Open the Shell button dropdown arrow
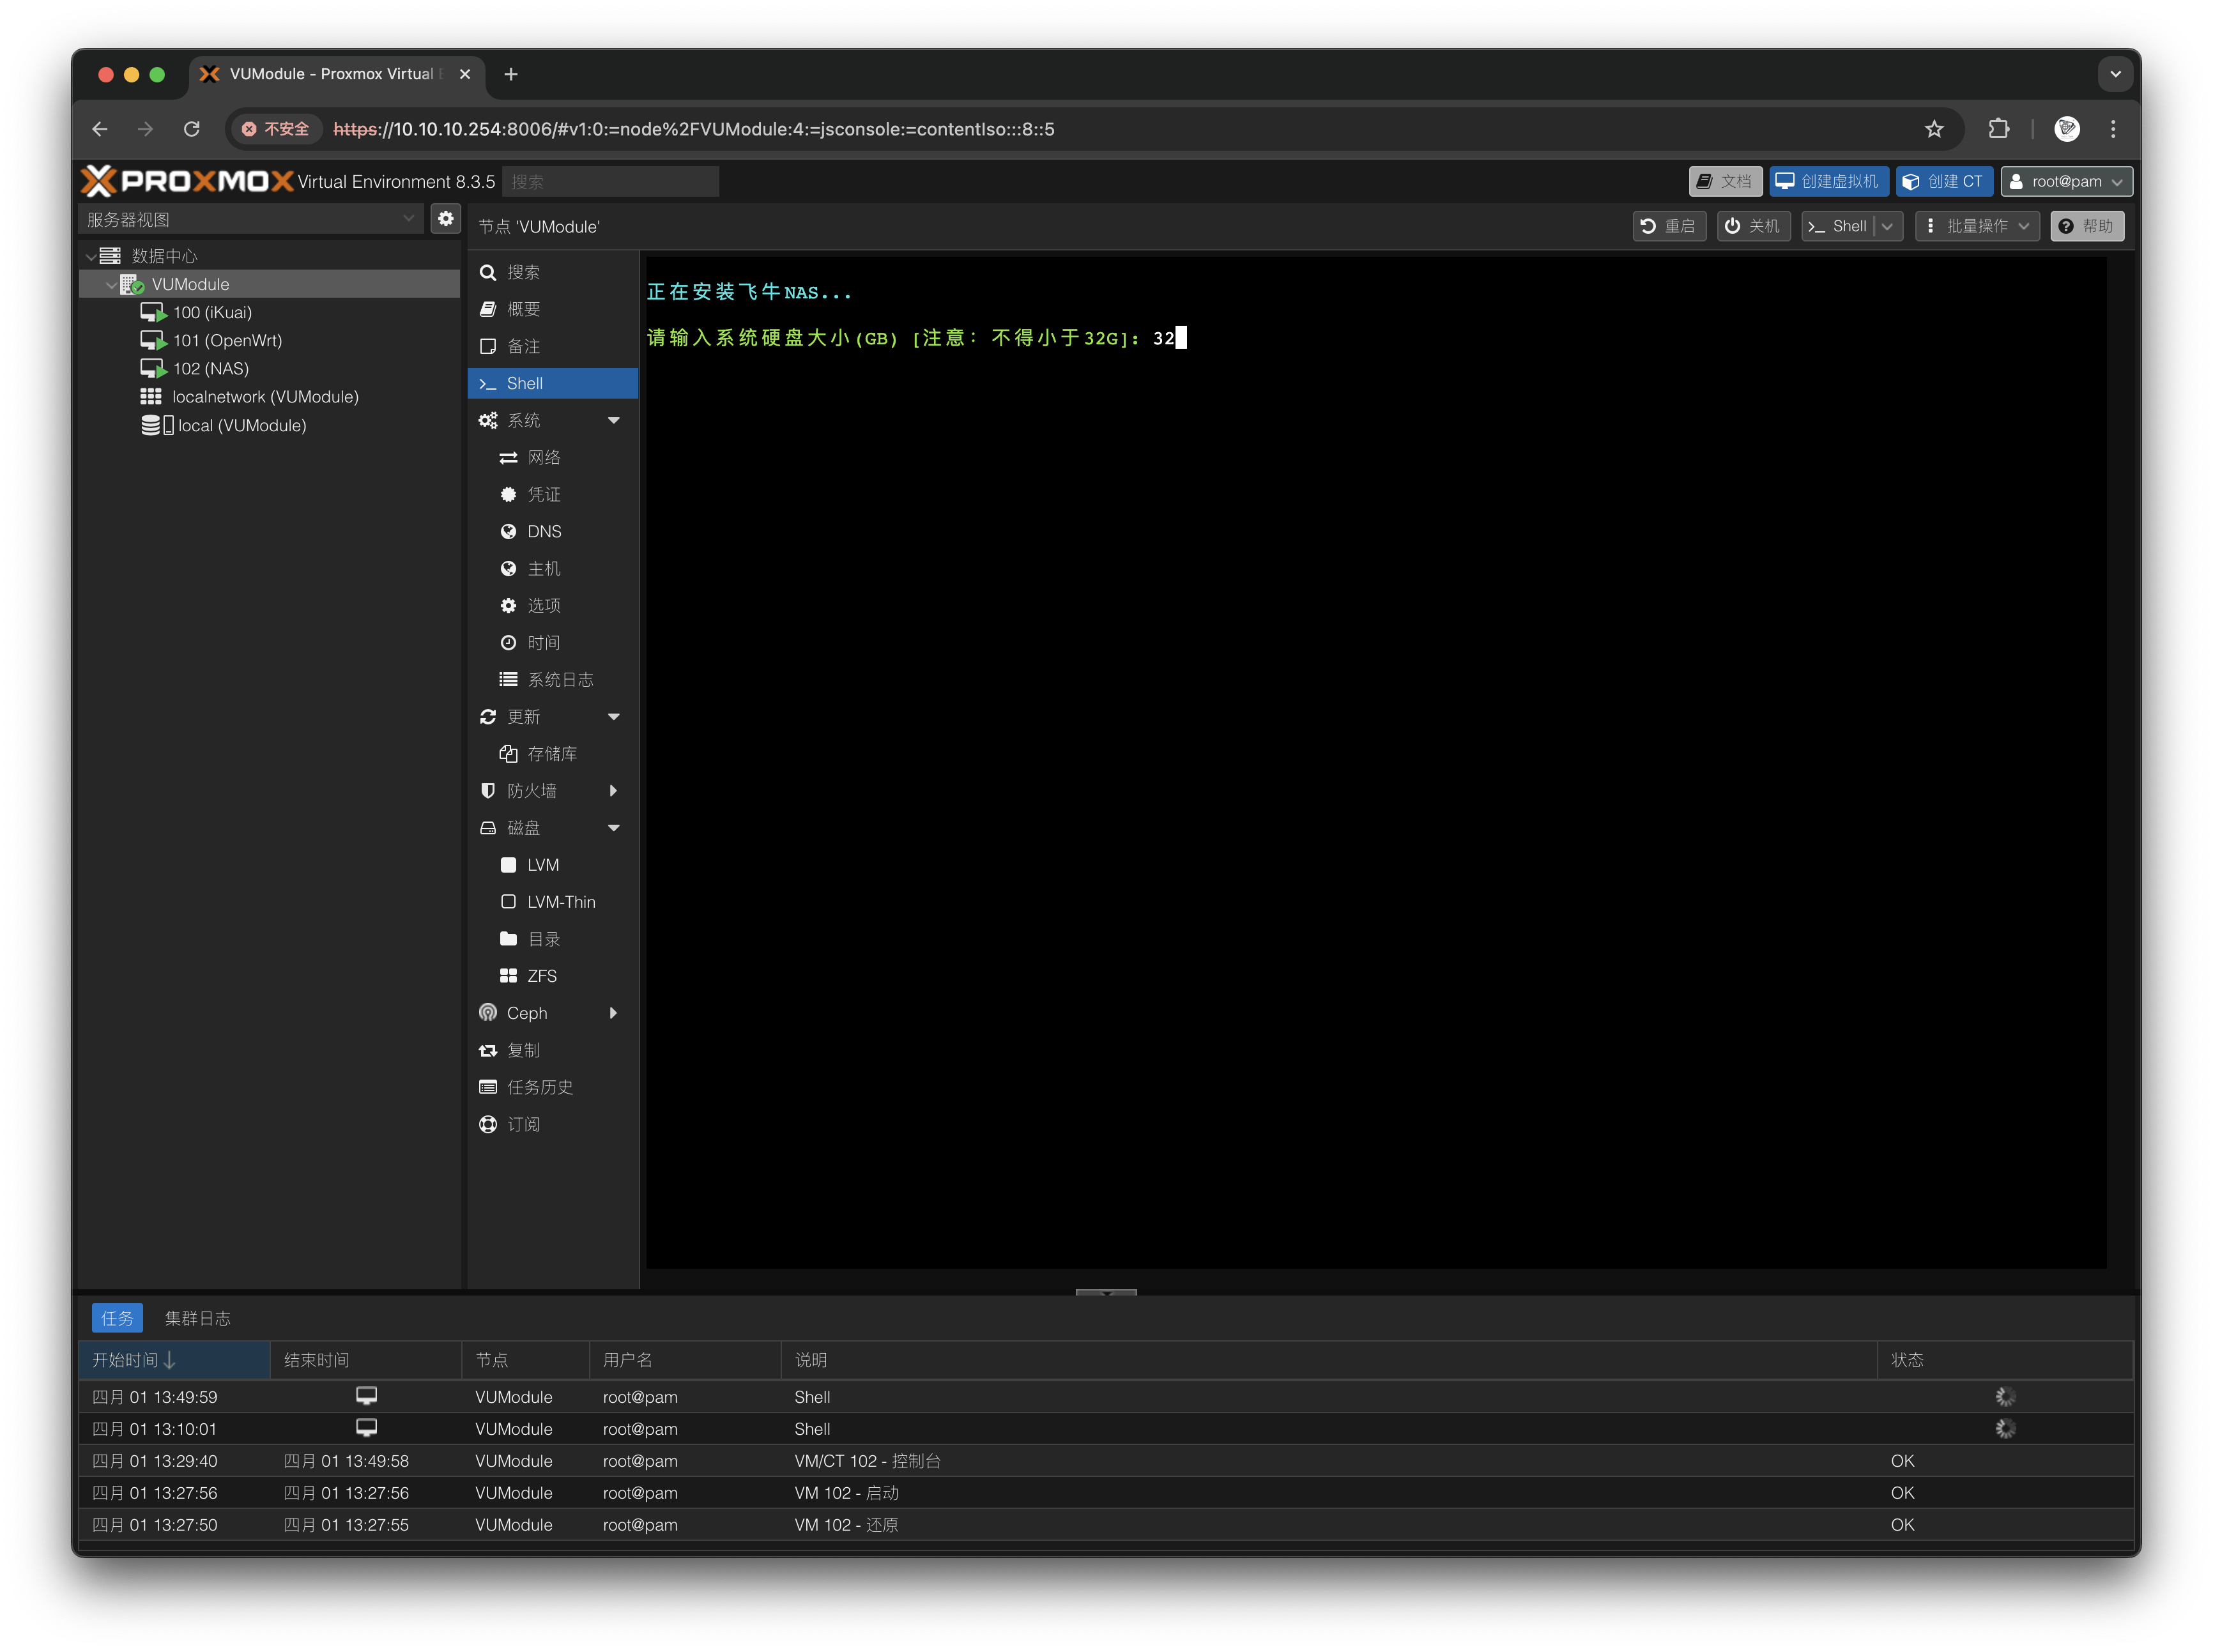 (x=1887, y=226)
